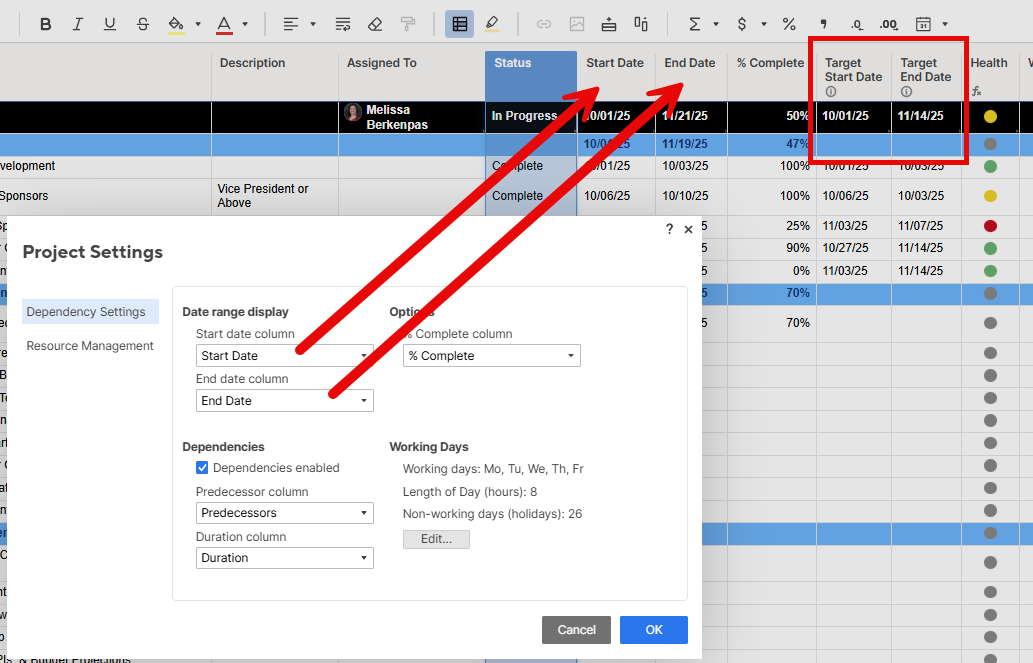The width and height of the screenshot is (1033, 663).
Task: Open conditional formatting grid icon
Action: click(x=459, y=24)
